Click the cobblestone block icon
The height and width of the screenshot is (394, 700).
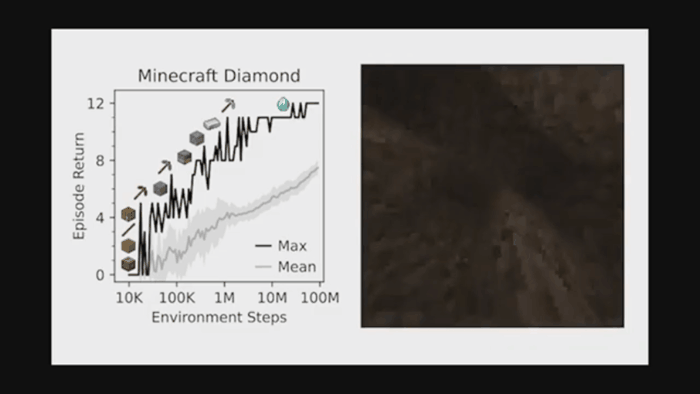coord(160,189)
